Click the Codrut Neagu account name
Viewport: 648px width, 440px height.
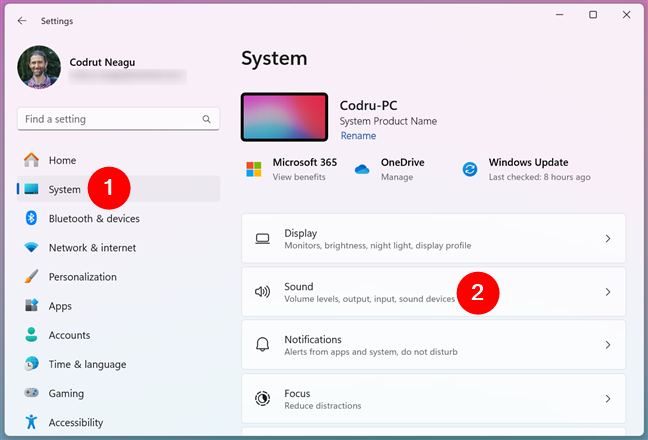[102, 62]
